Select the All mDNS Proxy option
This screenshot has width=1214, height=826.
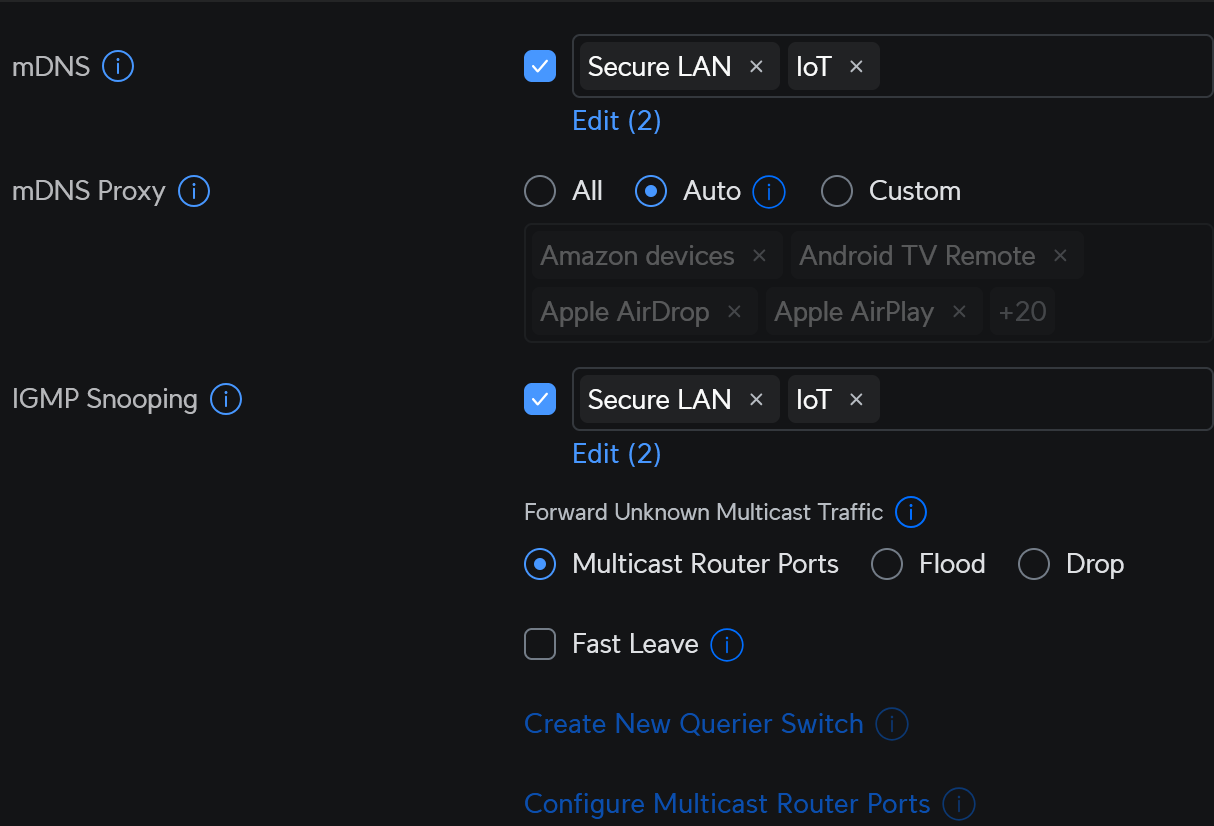point(540,191)
